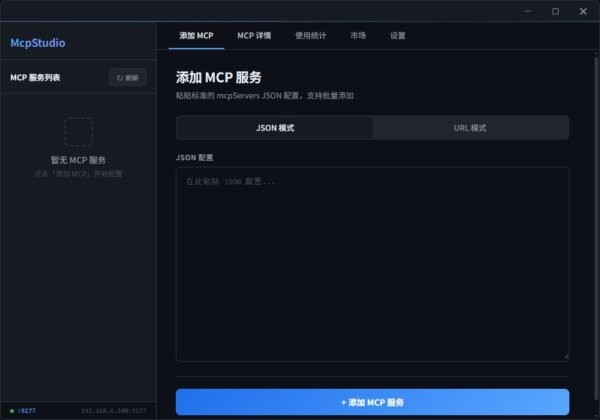The height and width of the screenshot is (420, 600).
Task: Select JSON 模式 input mode
Action: tap(275, 128)
